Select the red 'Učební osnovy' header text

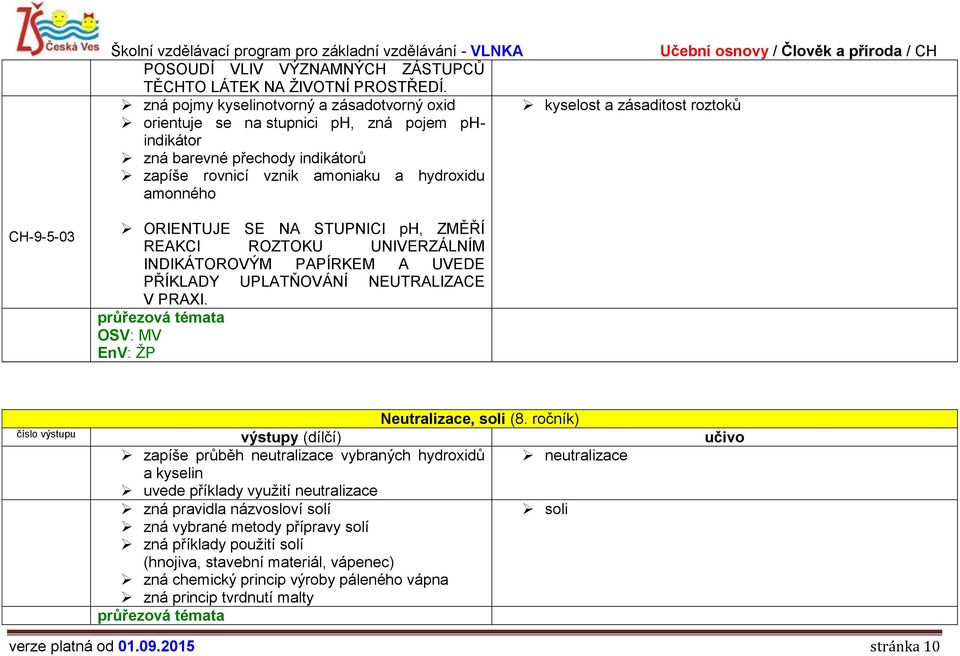pos(714,51)
